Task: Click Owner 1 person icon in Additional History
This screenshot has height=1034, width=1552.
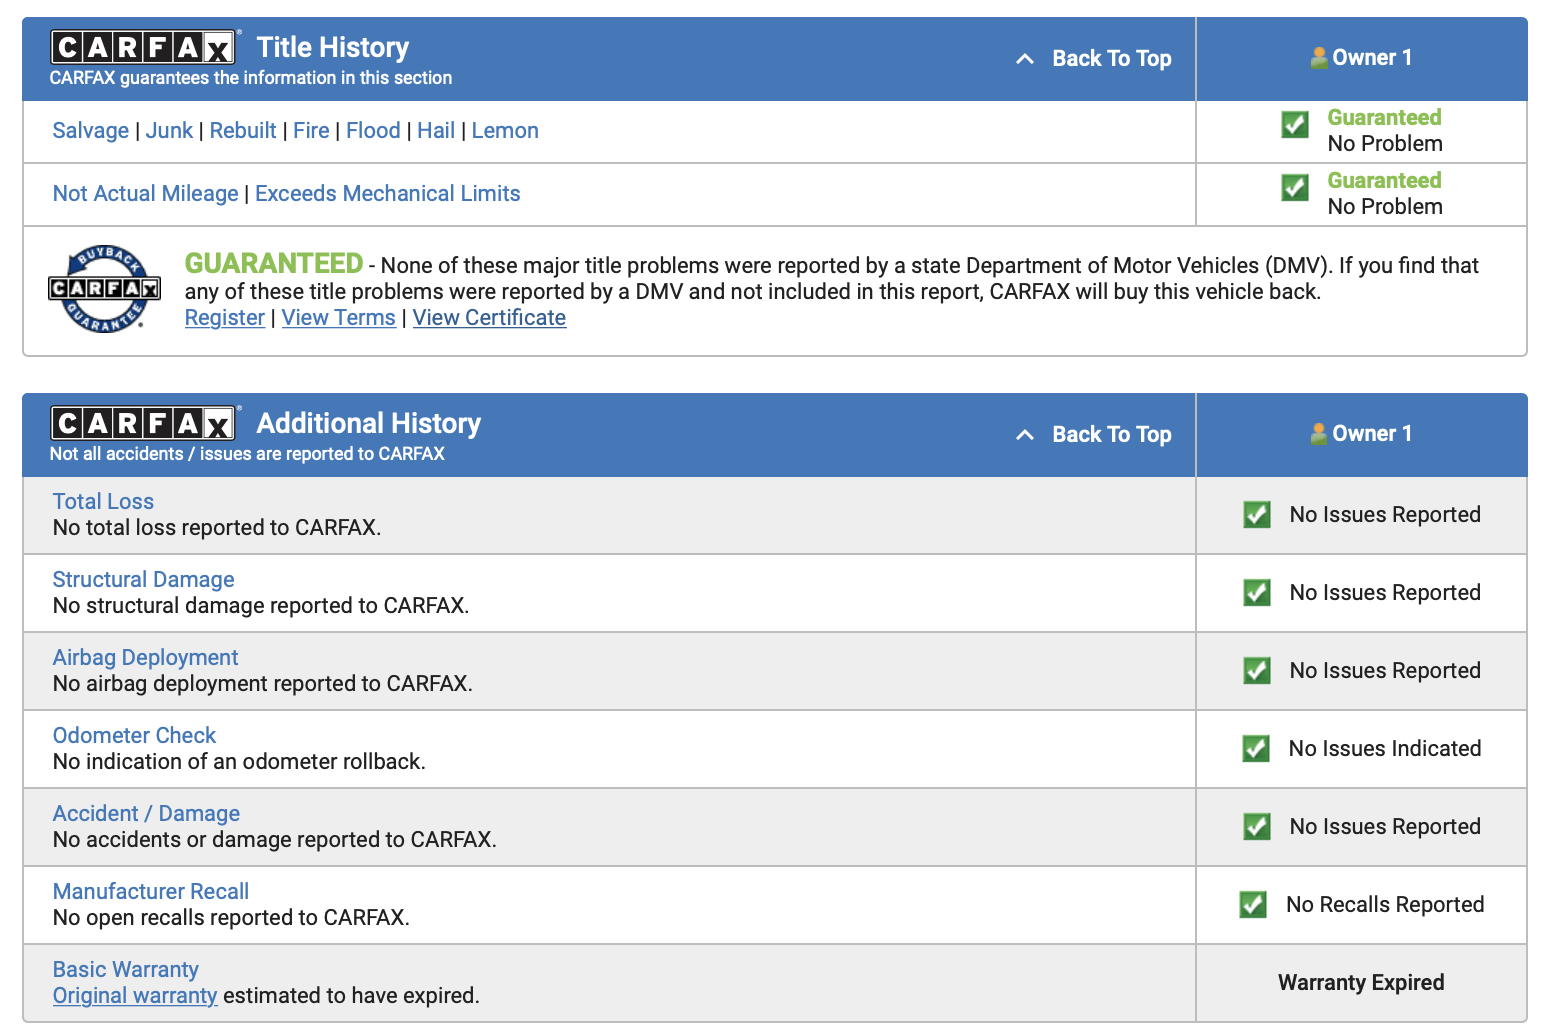Action: (1319, 434)
